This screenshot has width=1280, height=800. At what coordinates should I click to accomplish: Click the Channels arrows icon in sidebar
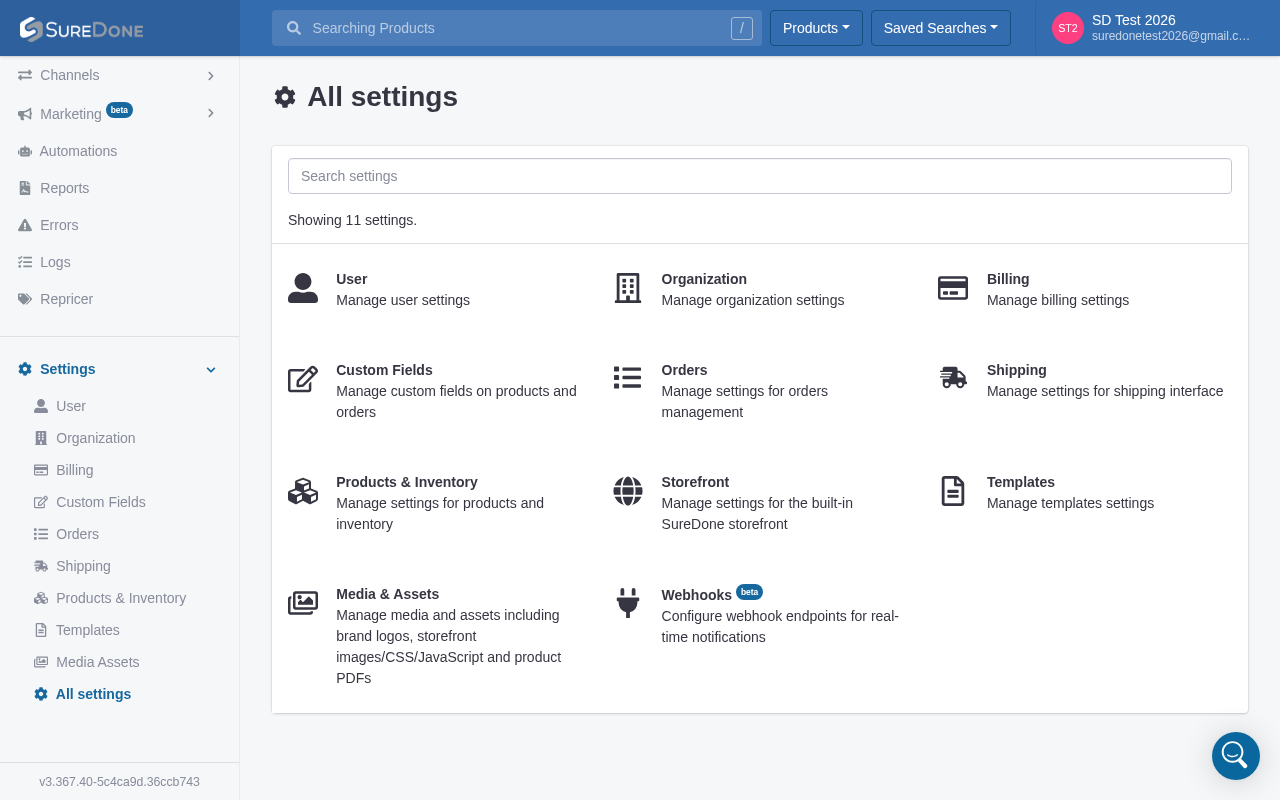click(25, 75)
